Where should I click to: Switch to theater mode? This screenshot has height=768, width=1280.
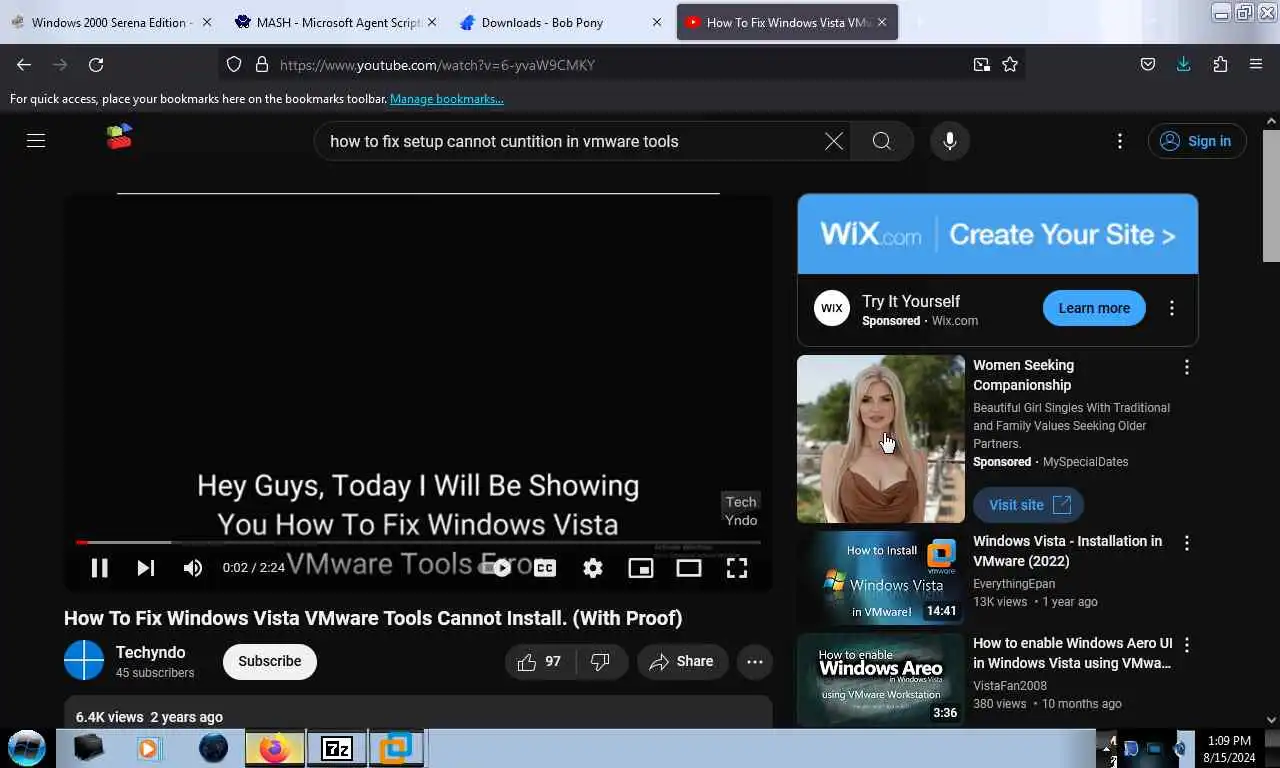689,568
